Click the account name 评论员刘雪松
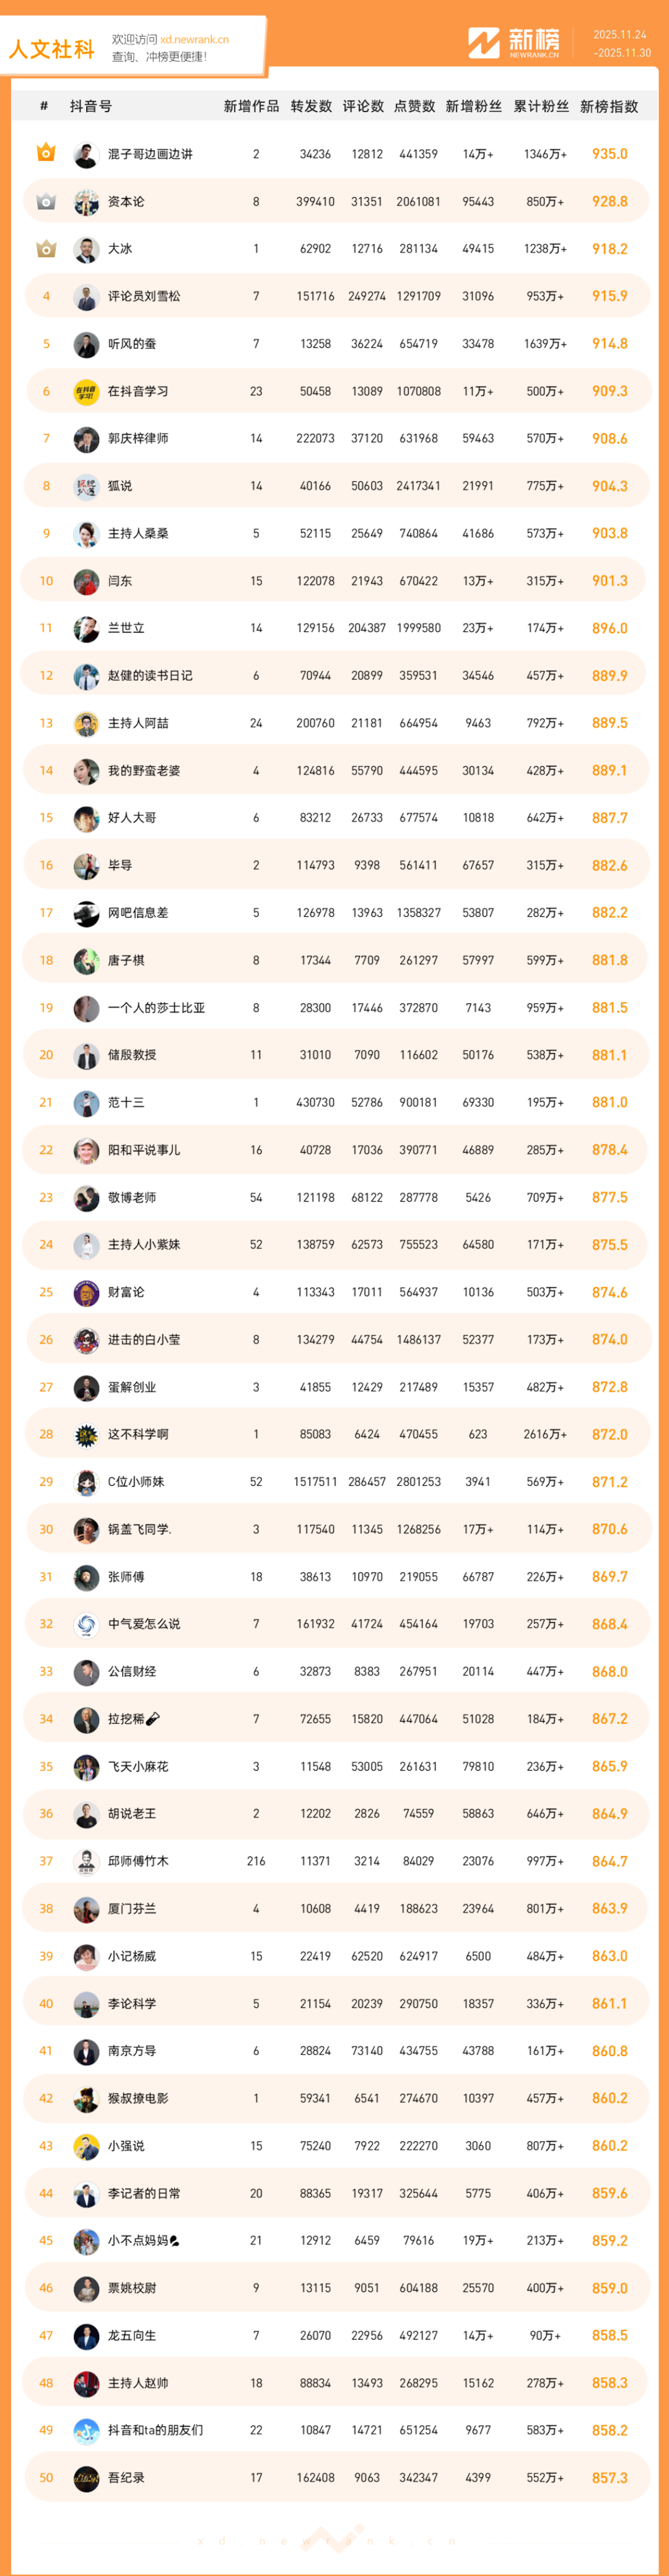The width and height of the screenshot is (669, 2576). point(144,296)
